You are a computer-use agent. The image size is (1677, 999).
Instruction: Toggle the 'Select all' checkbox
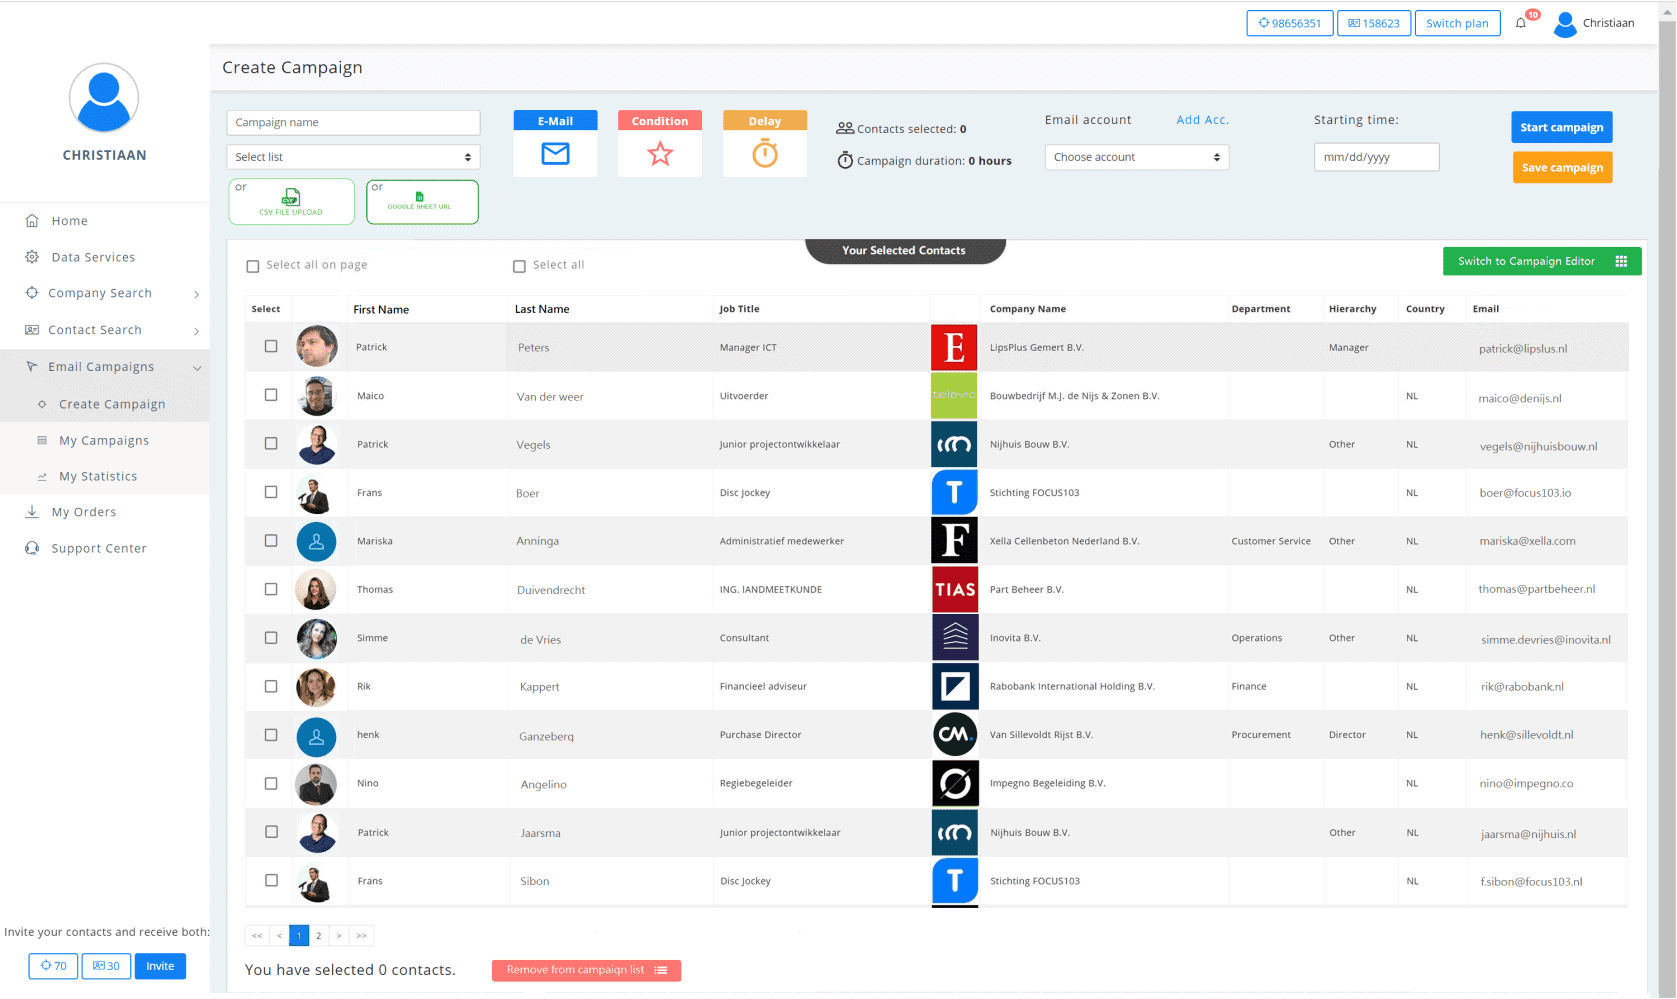tap(519, 266)
